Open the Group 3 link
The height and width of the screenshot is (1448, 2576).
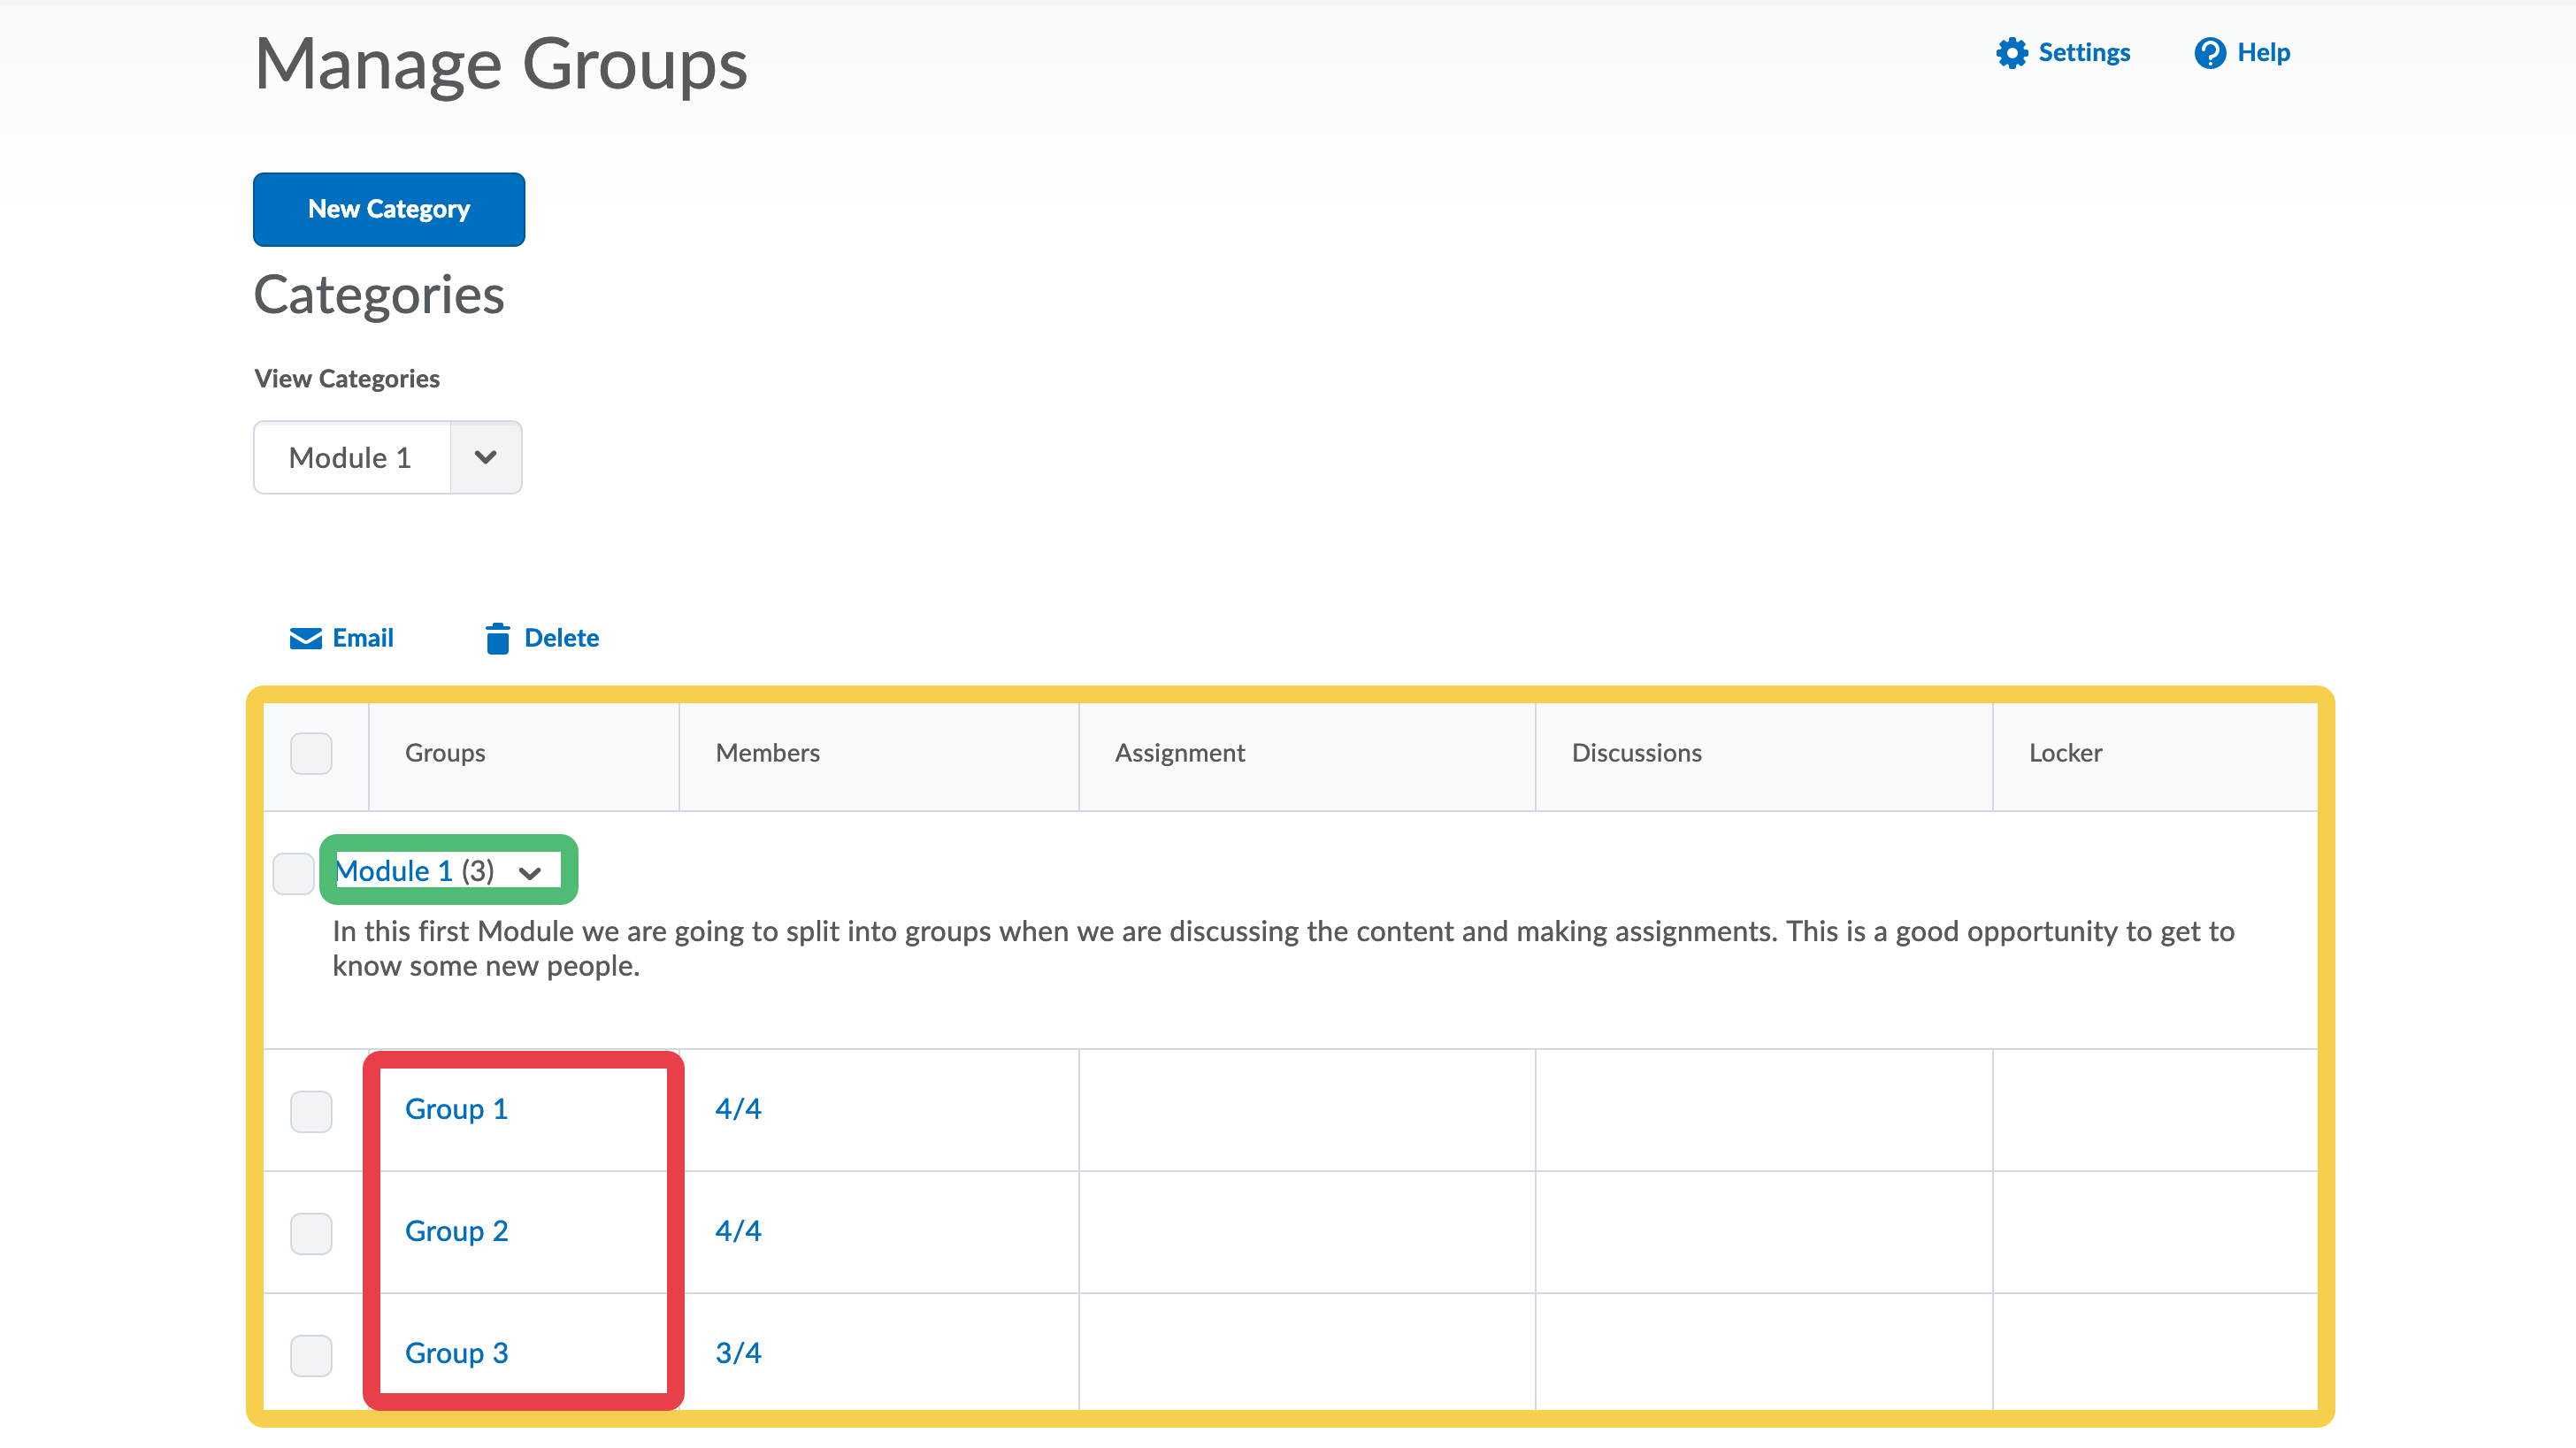[x=456, y=1353]
